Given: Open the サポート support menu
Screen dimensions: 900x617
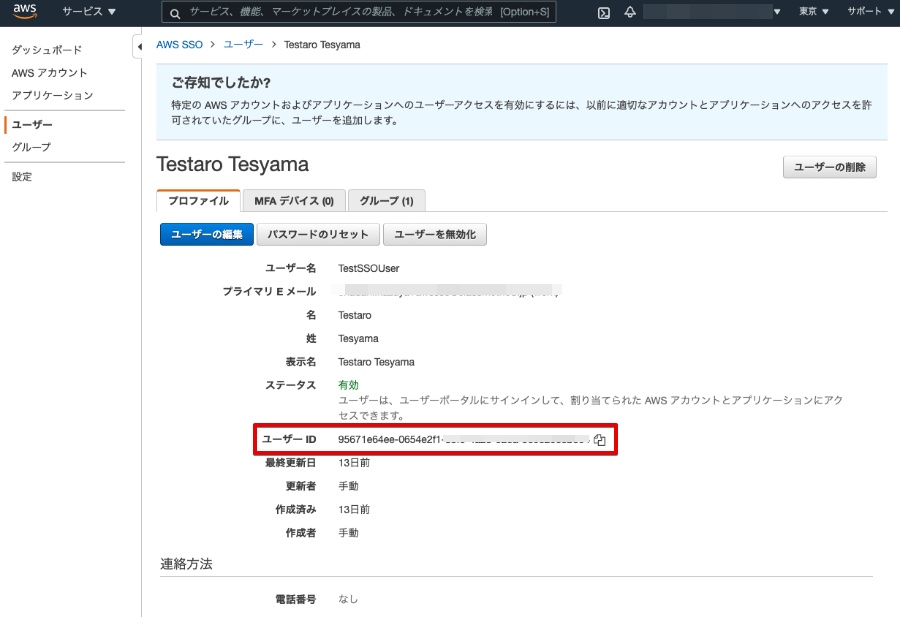Looking at the screenshot, I should (870, 11).
